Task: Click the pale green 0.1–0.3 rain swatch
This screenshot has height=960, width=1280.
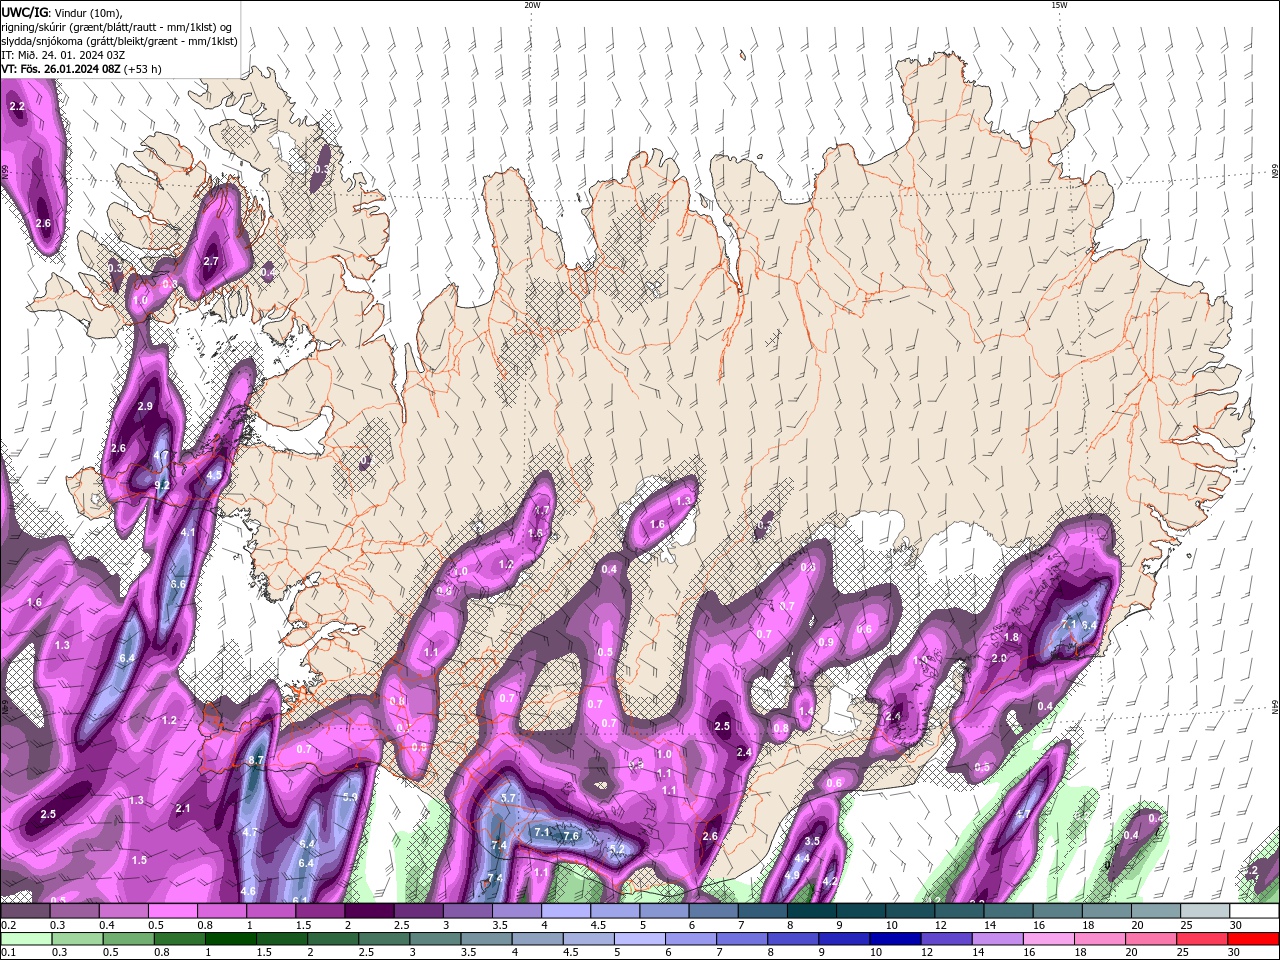Action: (x=26, y=939)
